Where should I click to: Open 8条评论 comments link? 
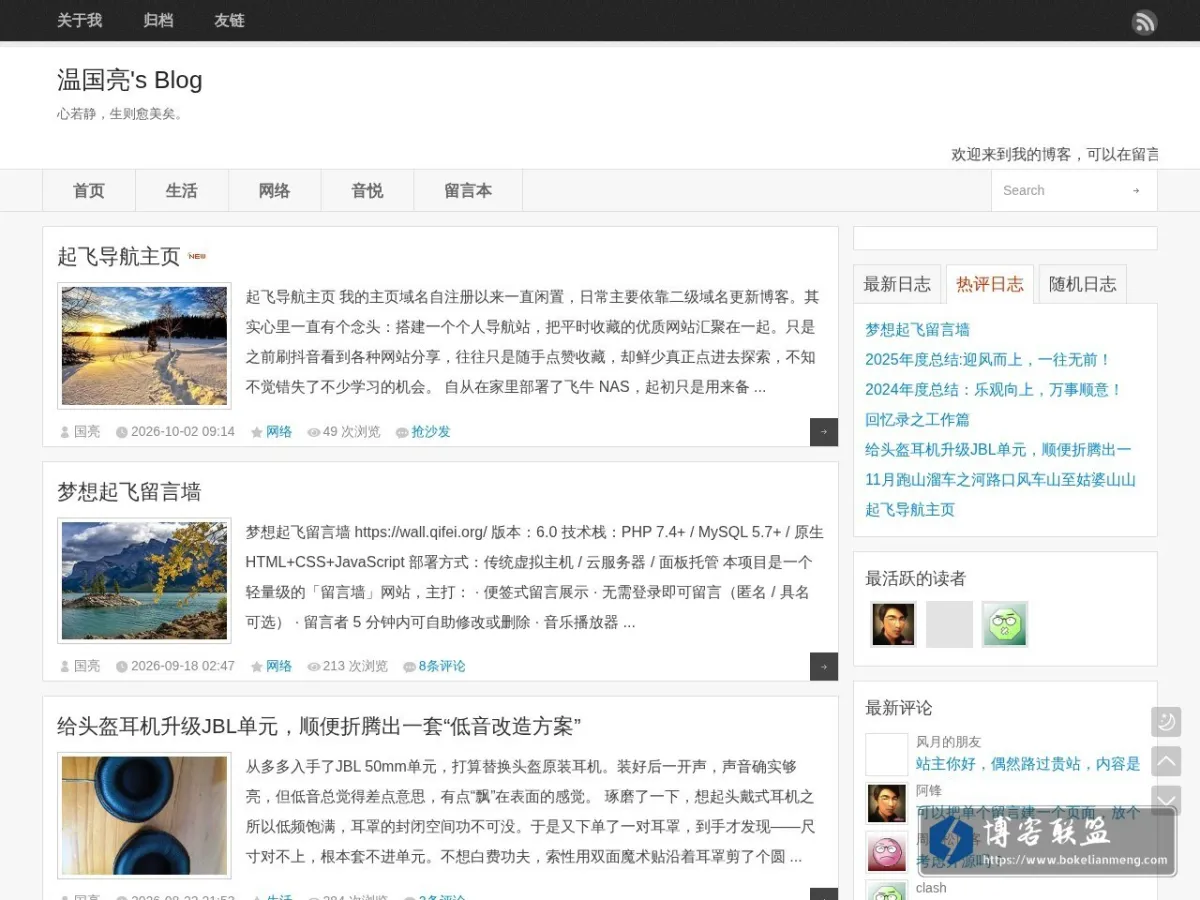[x=442, y=666]
